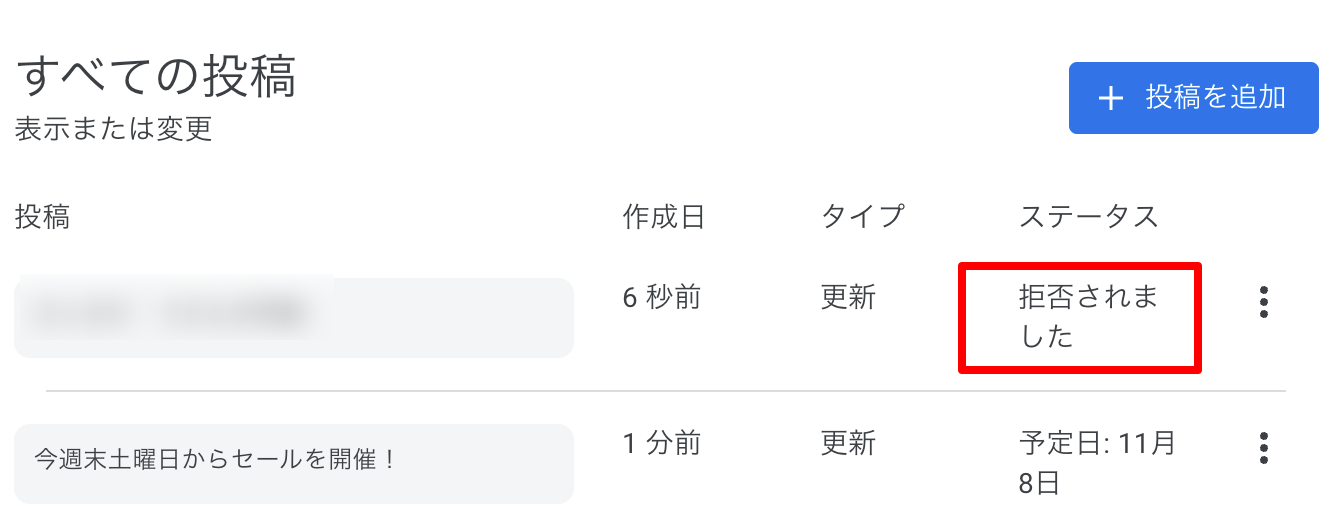Click the plus icon on 投稿を追加
The height and width of the screenshot is (520, 1322).
click(x=1111, y=98)
